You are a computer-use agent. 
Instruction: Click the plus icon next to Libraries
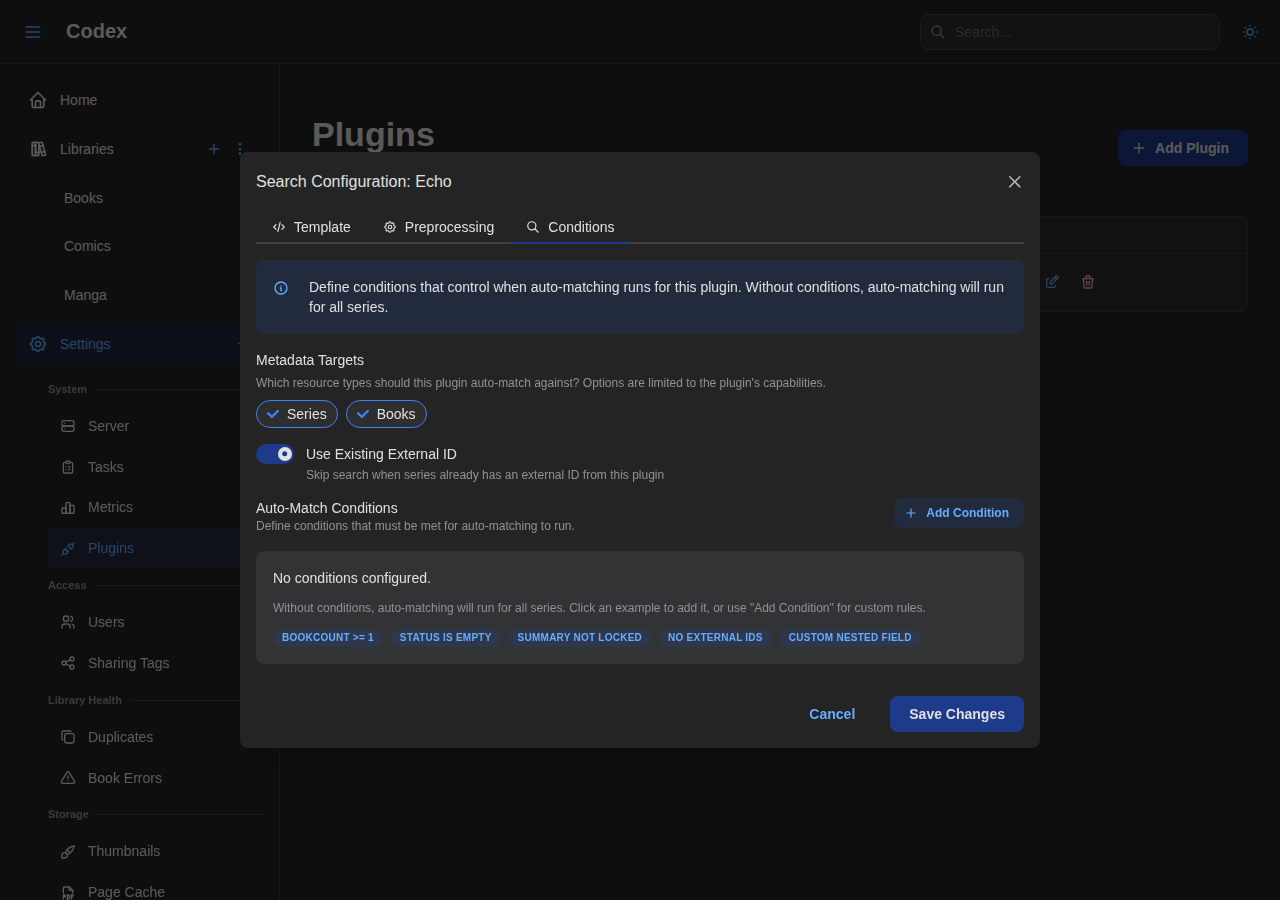pyautogui.click(x=213, y=148)
